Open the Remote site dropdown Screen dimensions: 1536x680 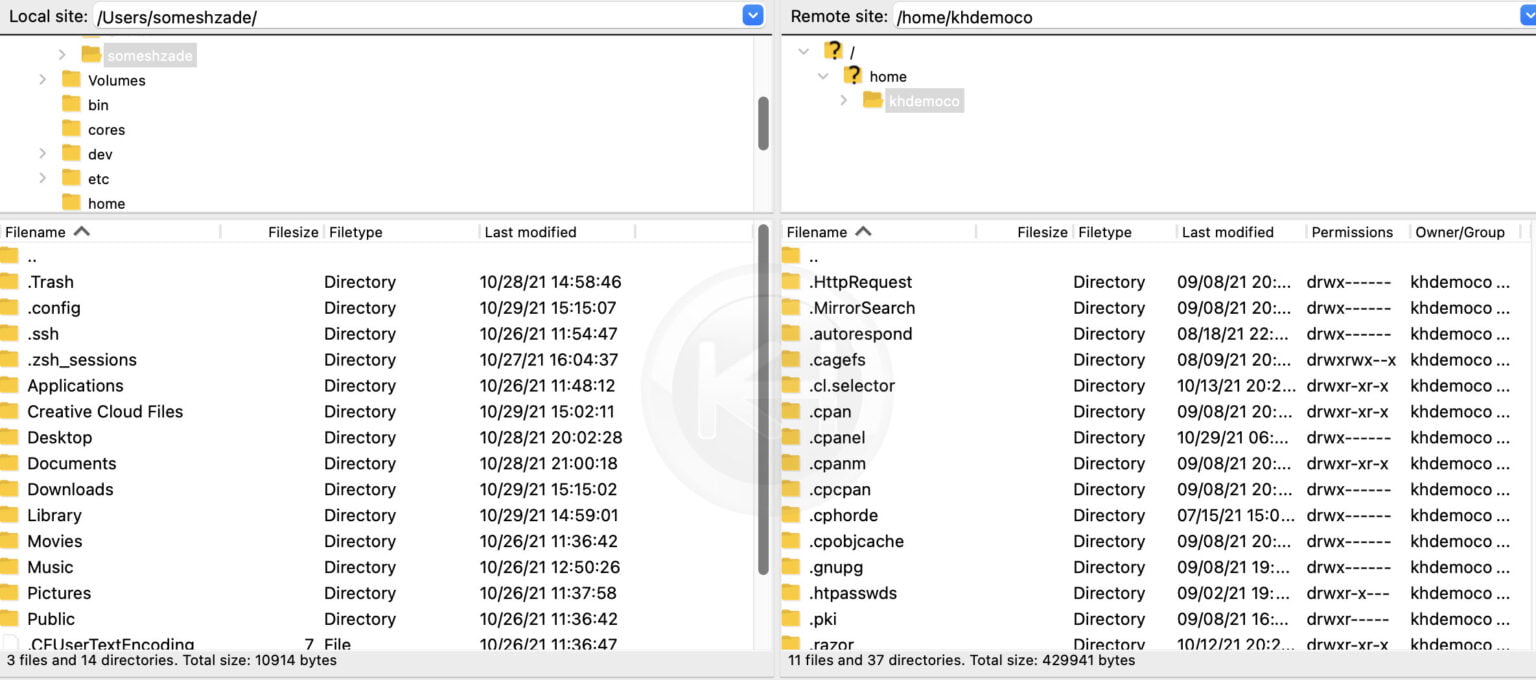(x=1528, y=16)
